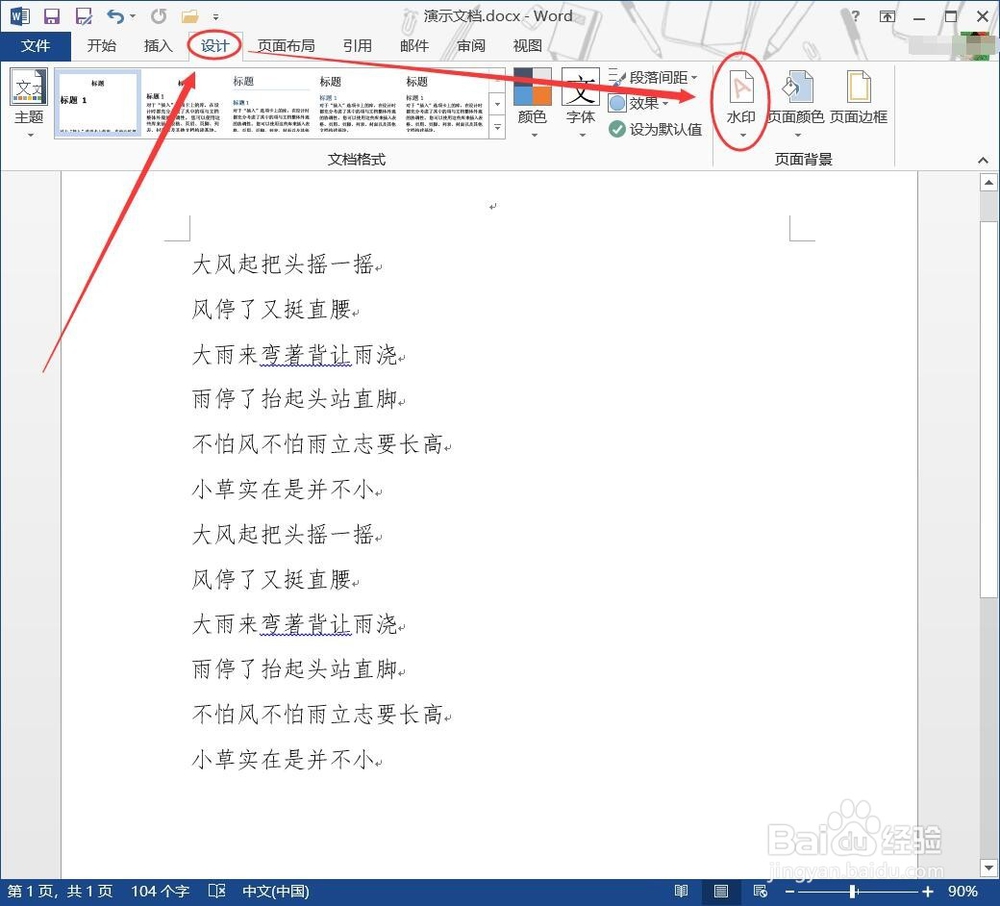Open the 字体 theme fonts menu
This screenshot has width=1000, height=906.
(x=580, y=103)
